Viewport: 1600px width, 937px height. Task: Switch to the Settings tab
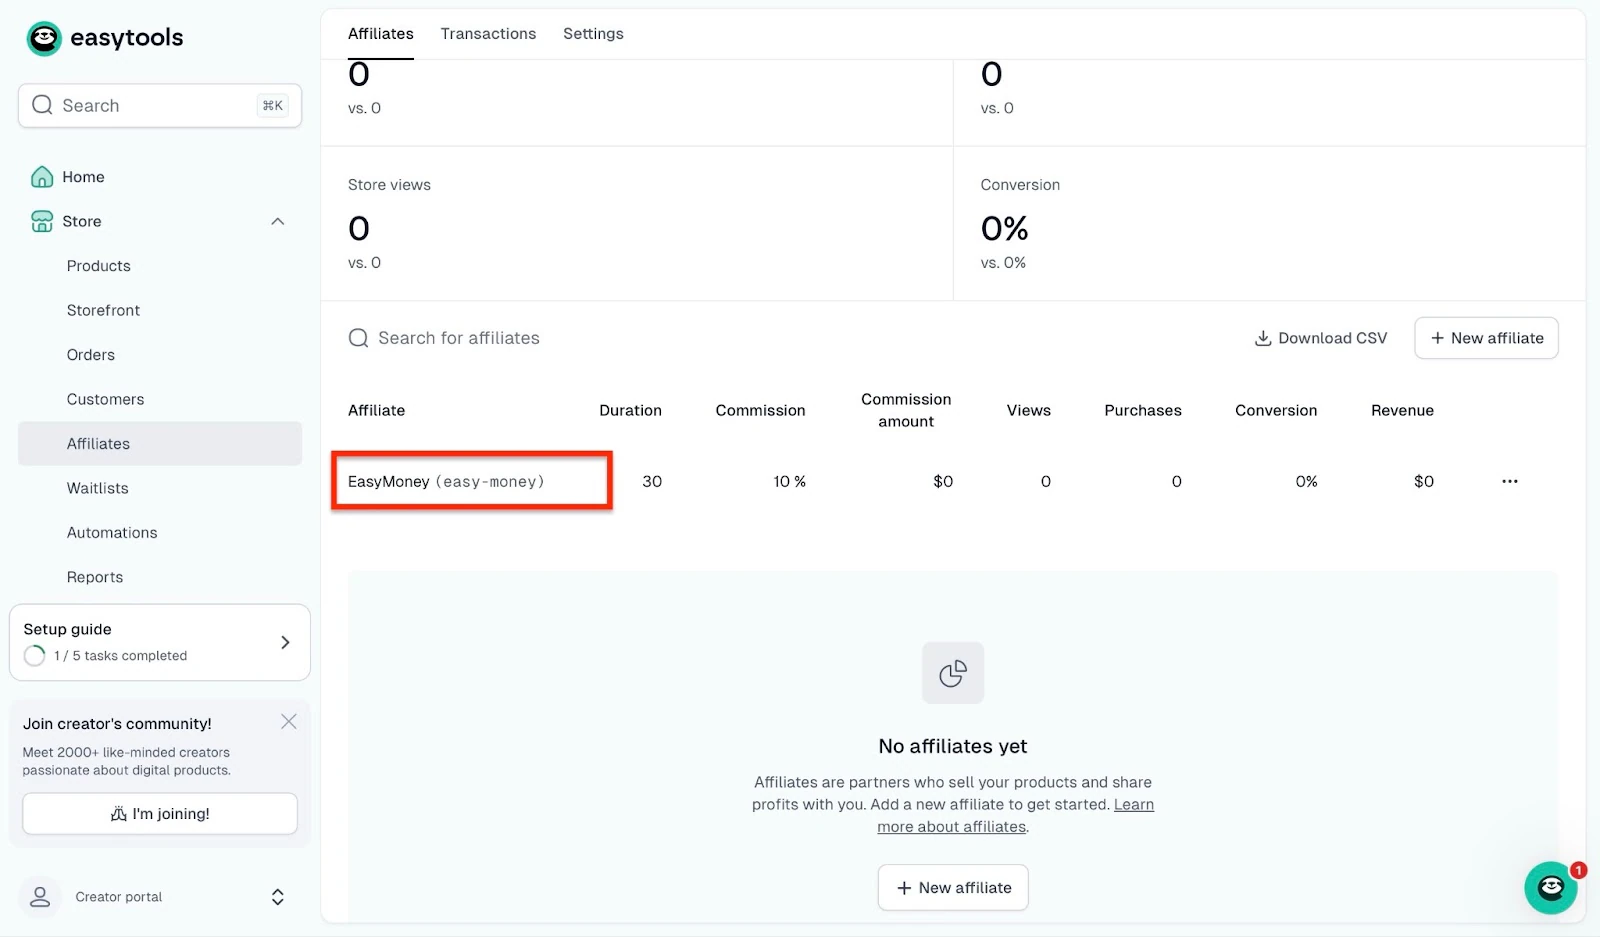(x=593, y=34)
